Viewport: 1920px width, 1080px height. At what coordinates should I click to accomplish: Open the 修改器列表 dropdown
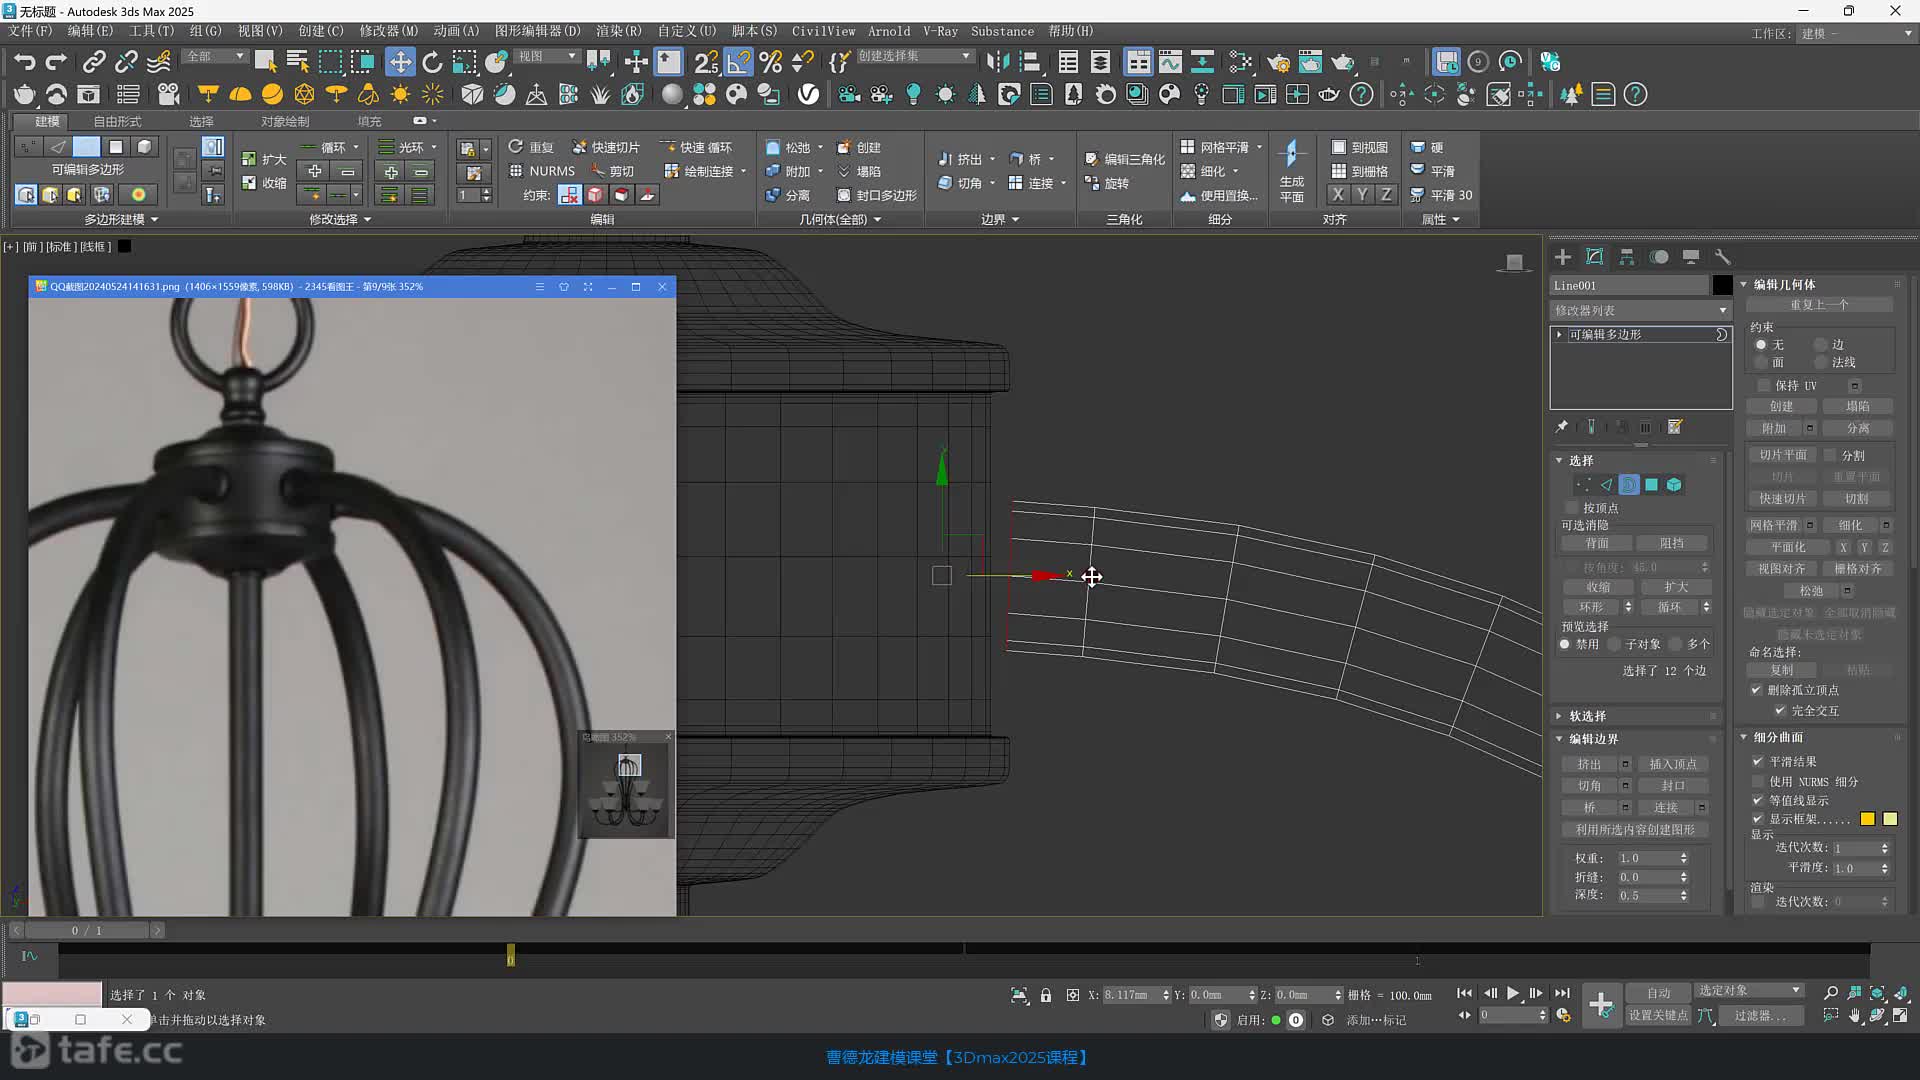(x=1640, y=311)
